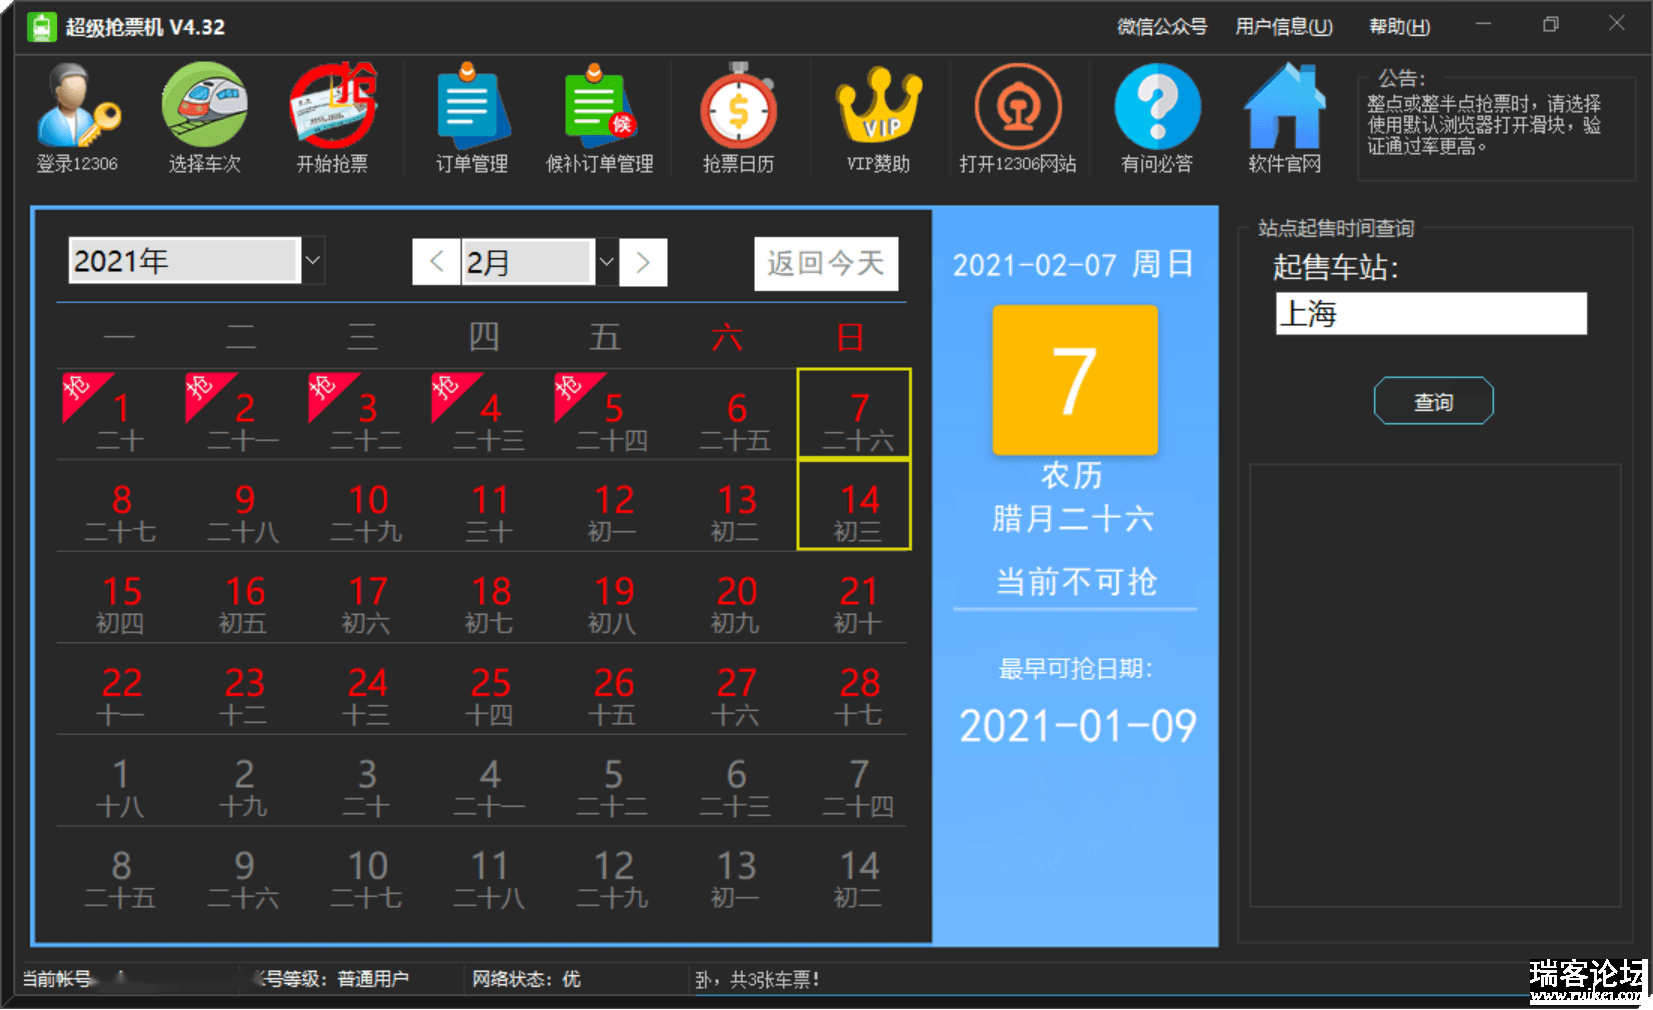Image resolution: width=1653 pixels, height=1010 pixels.
Task: Open the 用户信息(U) menu
Action: pos(1284,27)
